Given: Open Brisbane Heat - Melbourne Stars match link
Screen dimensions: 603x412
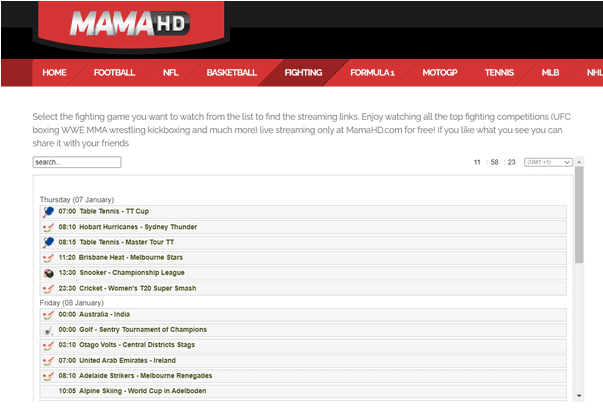Looking at the screenshot, I should pyautogui.click(x=133, y=257).
